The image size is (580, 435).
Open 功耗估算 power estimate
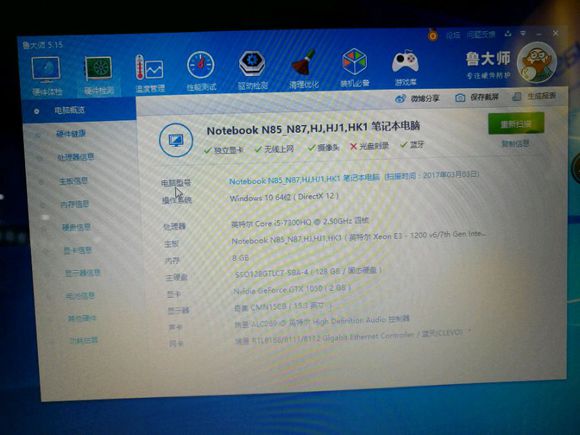pyautogui.click(x=84, y=340)
